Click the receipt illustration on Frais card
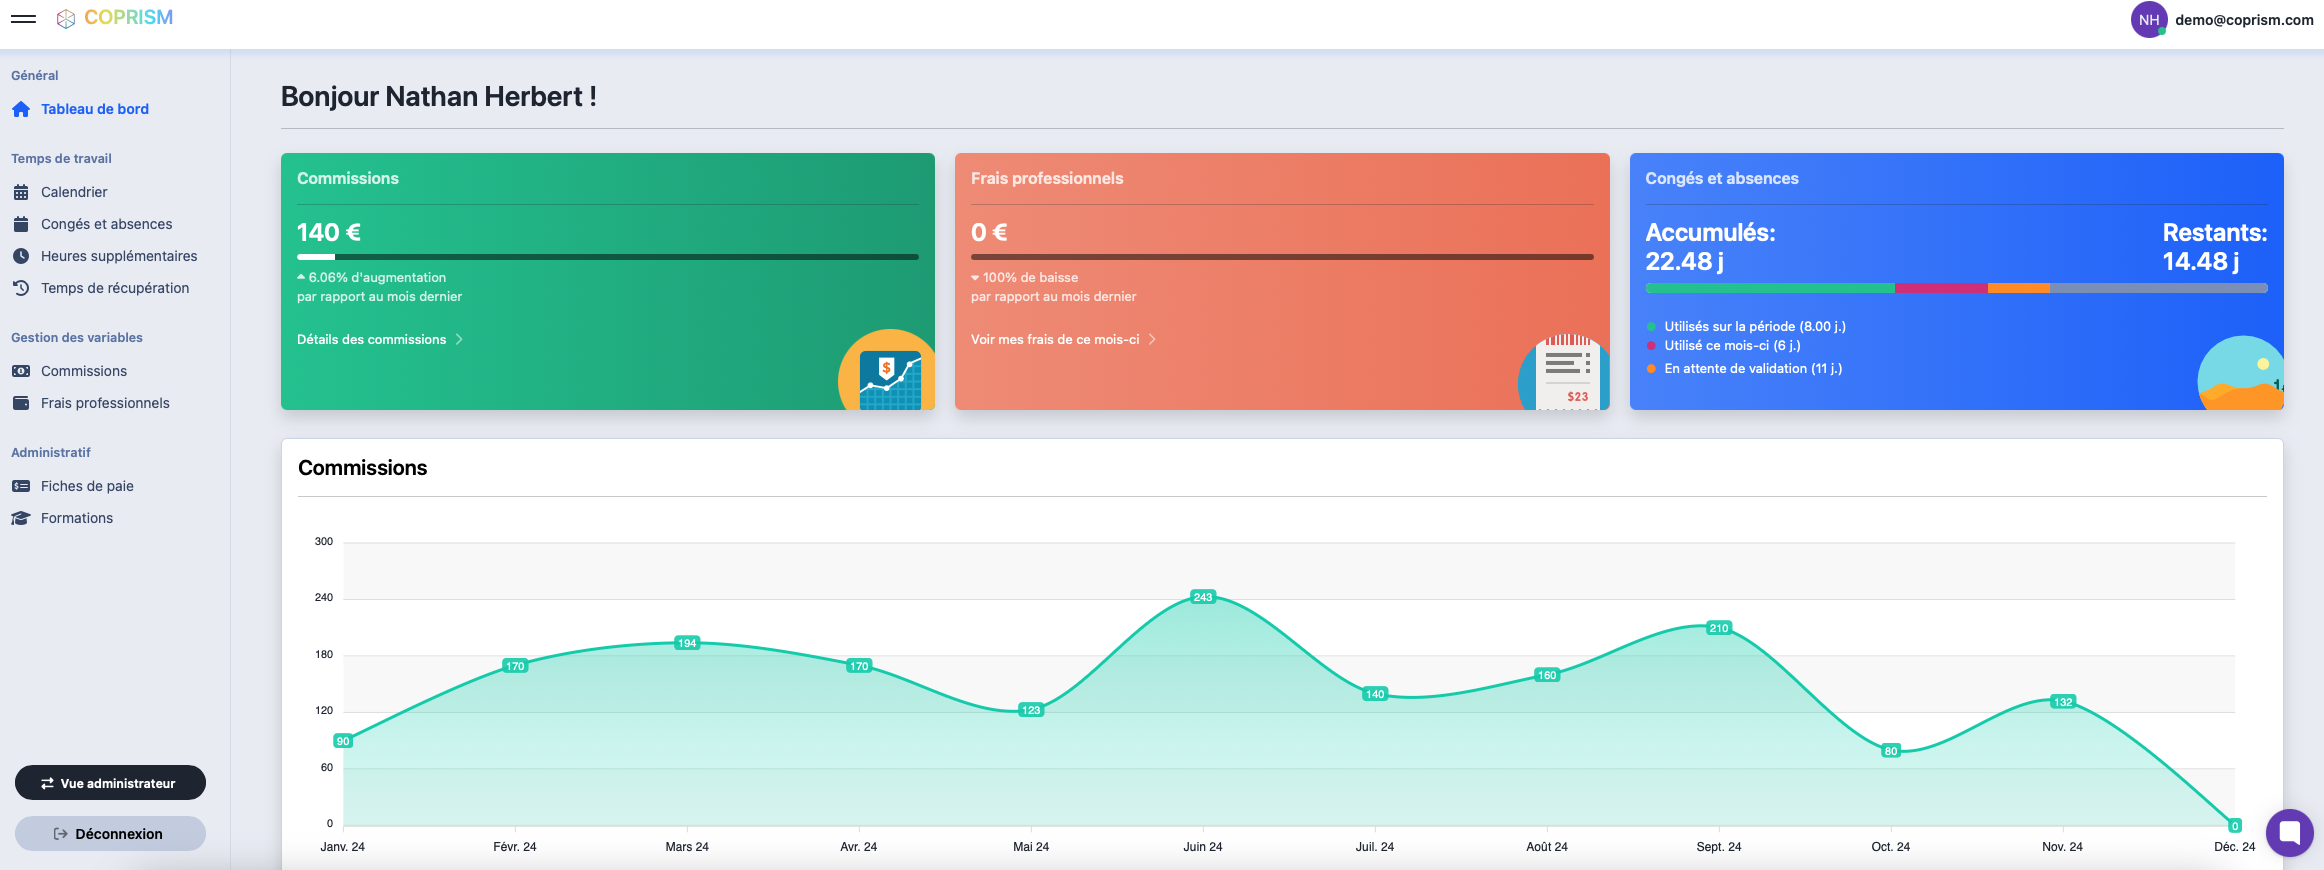2324x870 pixels. point(1564,373)
